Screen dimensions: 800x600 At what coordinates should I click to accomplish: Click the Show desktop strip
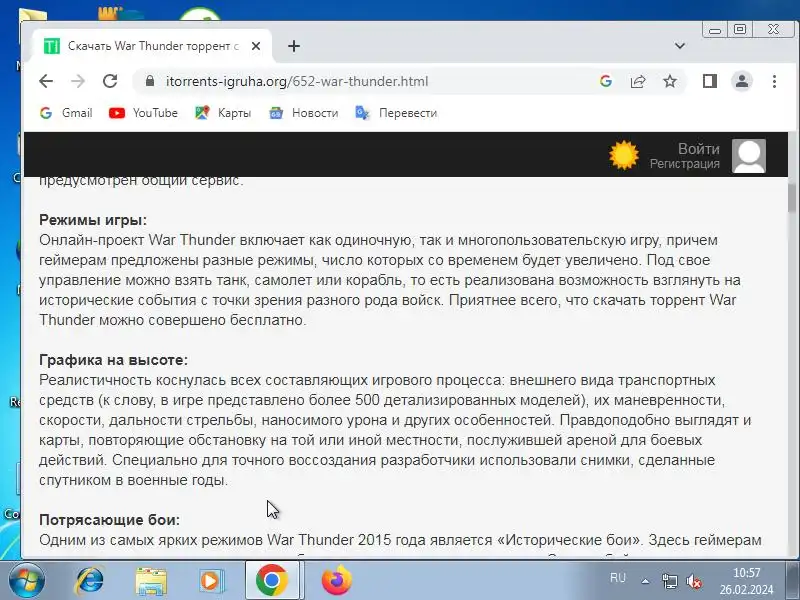(792, 580)
